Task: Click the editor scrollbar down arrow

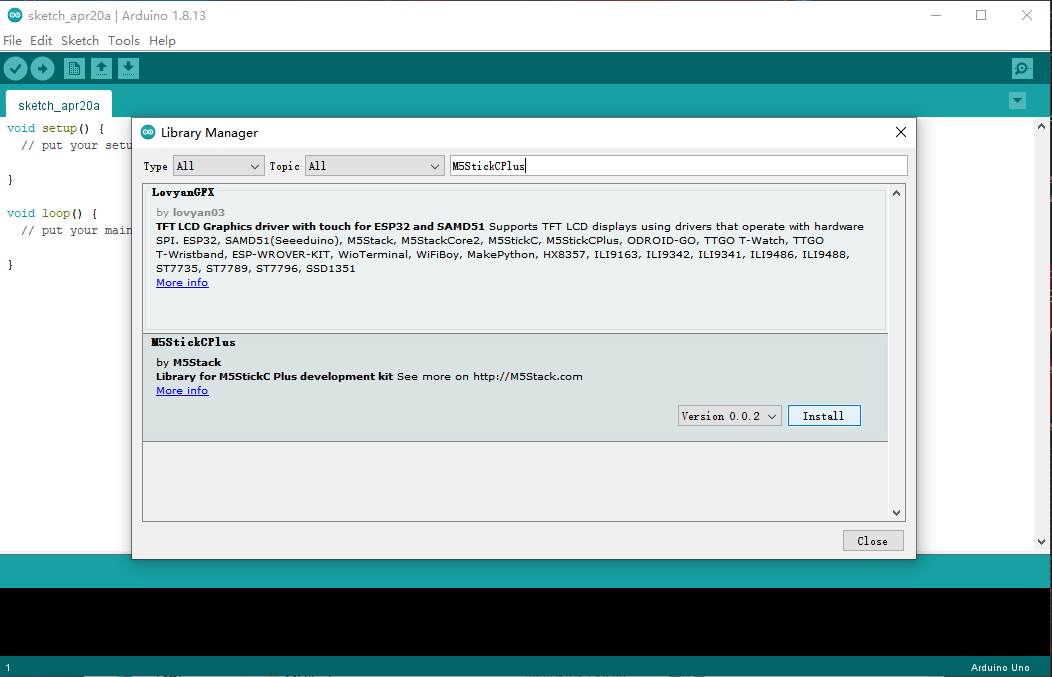Action: 1041,541
